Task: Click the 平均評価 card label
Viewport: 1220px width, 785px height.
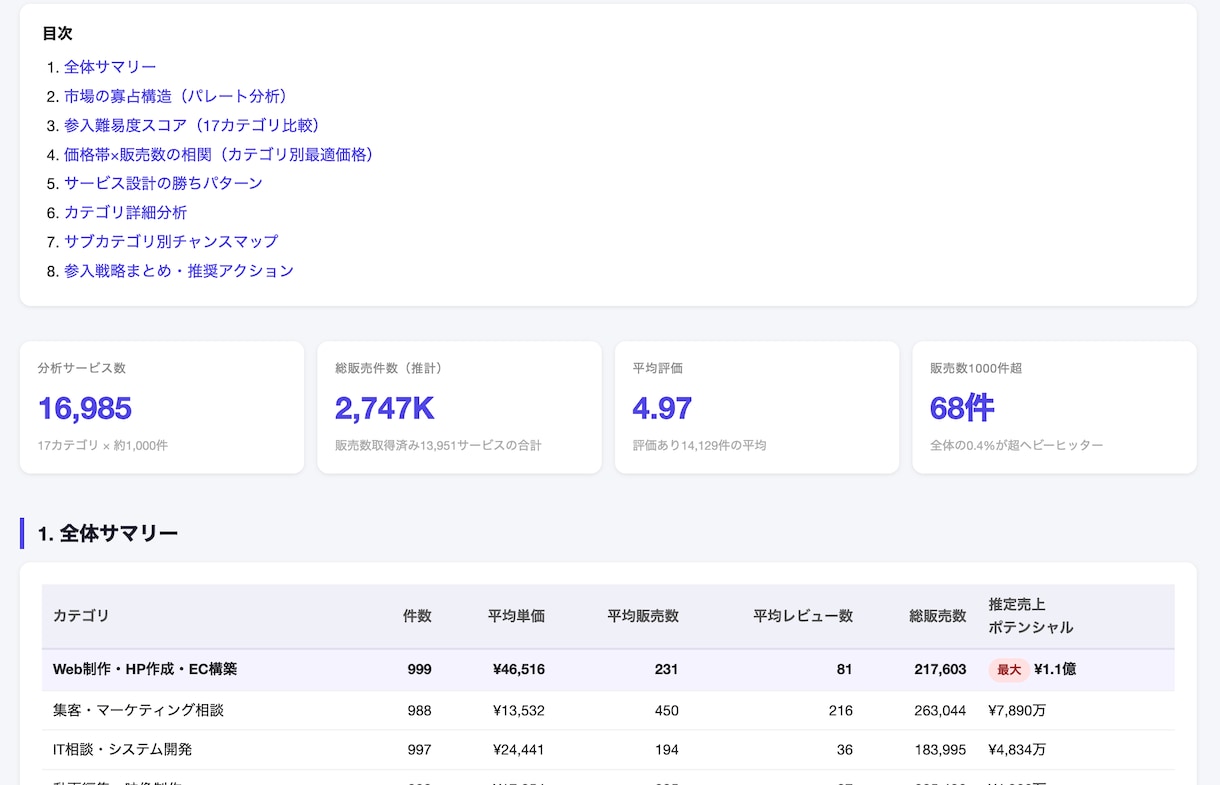Action: click(658, 368)
